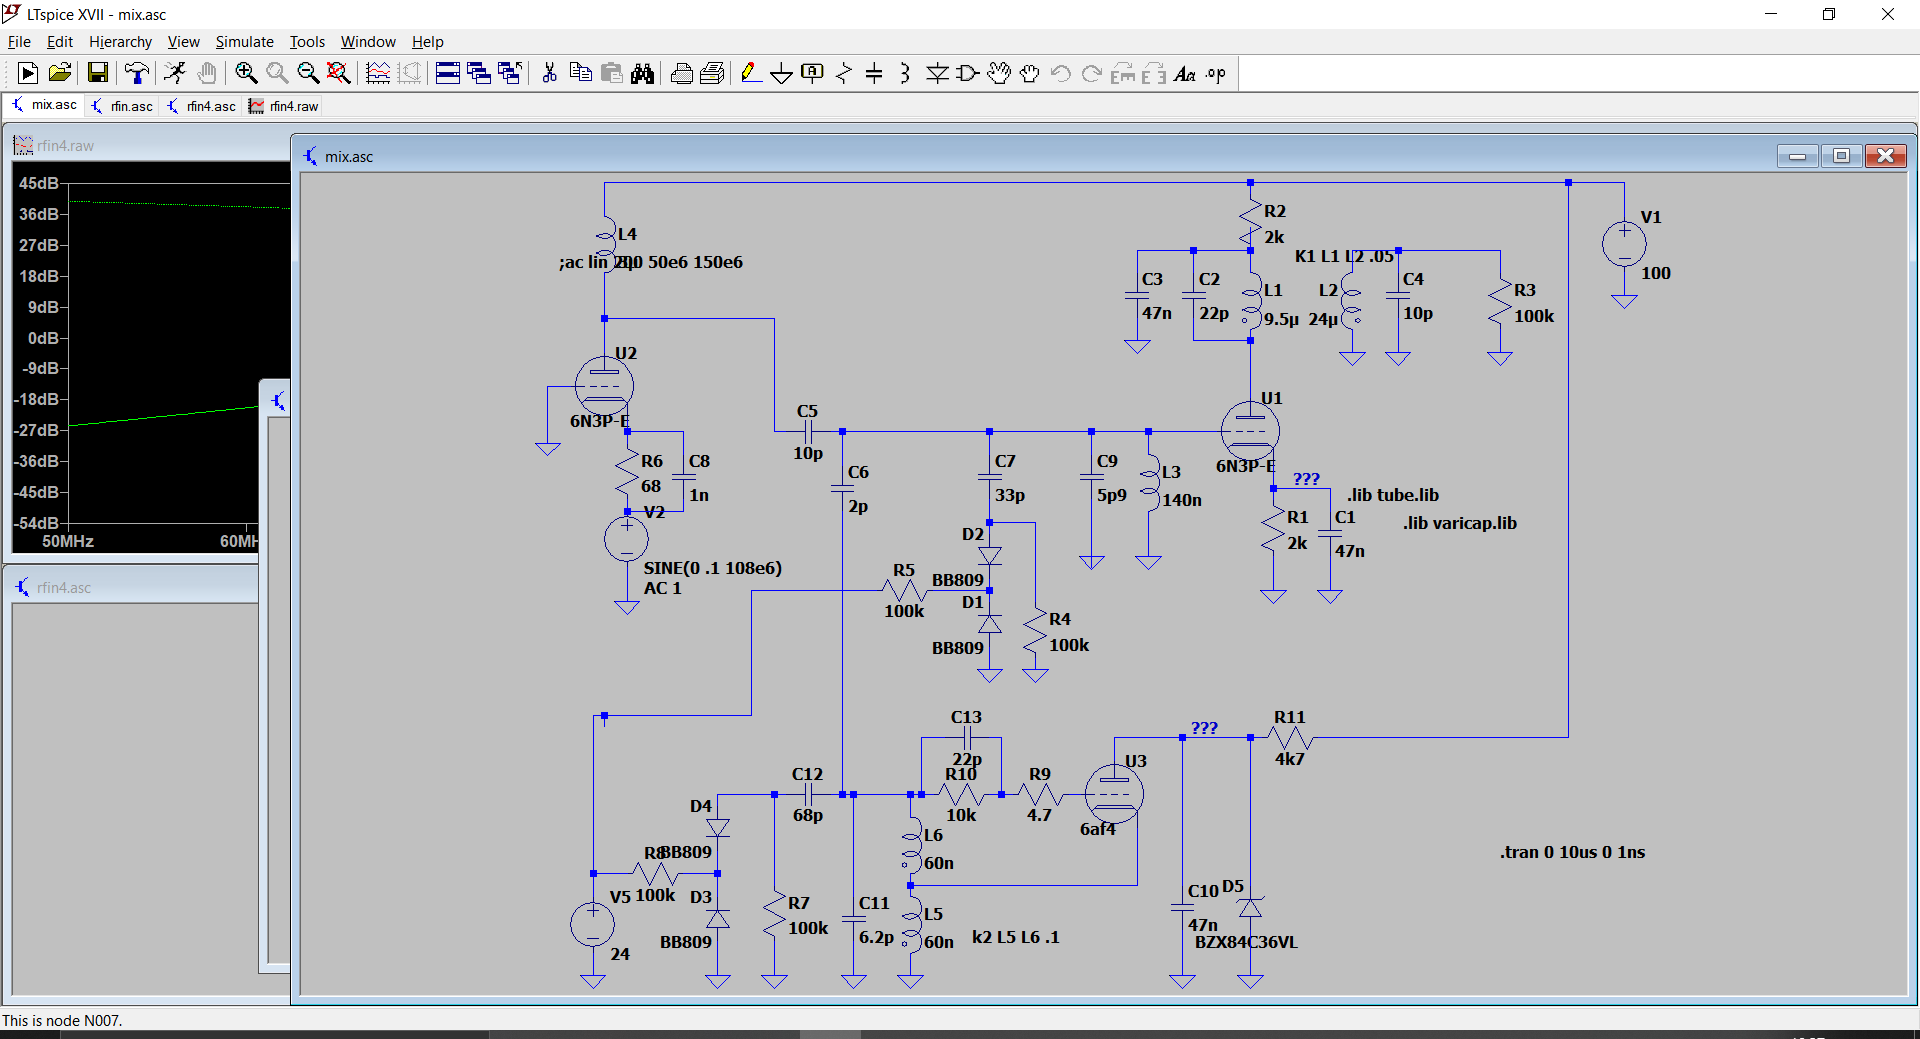Click the Zoom to Fit icon
This screenshot has height=1039, width=1920.
(339, 73)
